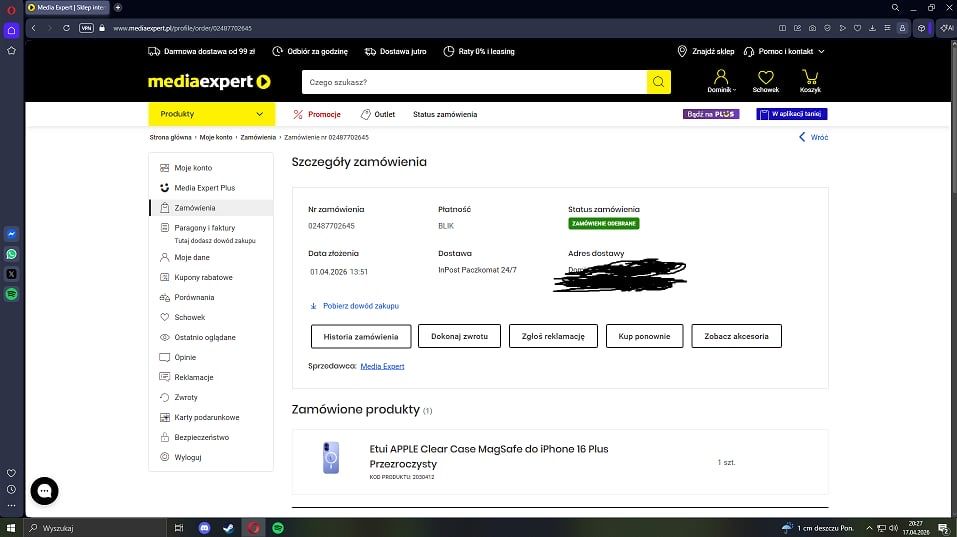Expand the Pomoc i kontakt dropdown

784,51
